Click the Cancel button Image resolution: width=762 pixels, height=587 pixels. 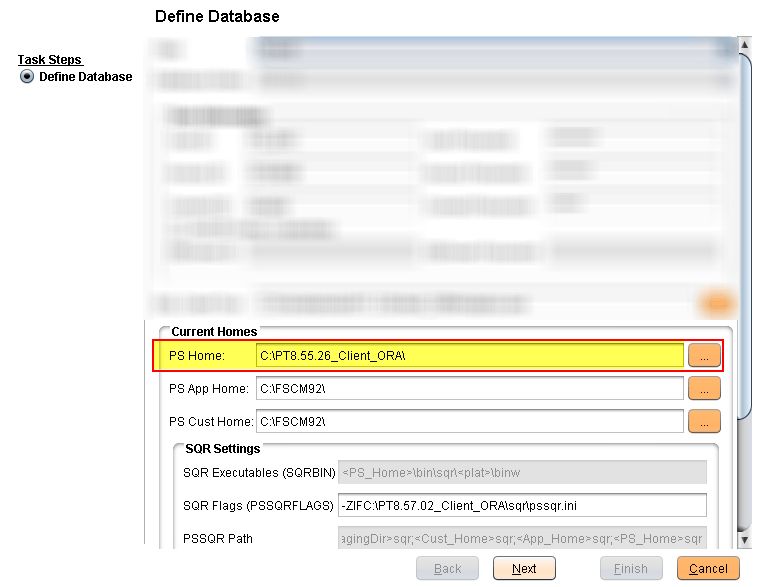click(x=708, y=569)
